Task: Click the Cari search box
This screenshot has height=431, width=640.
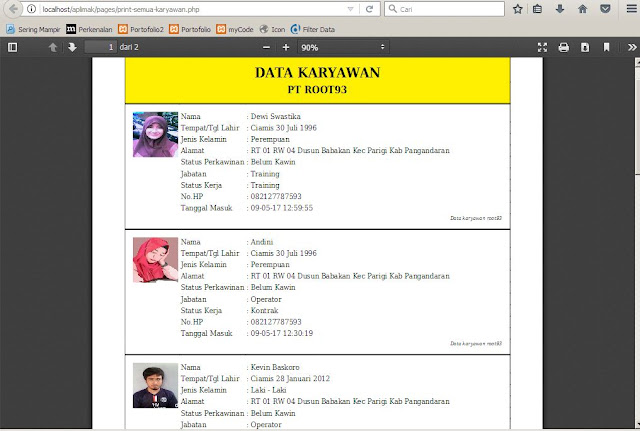Action: tap(444, 9)
